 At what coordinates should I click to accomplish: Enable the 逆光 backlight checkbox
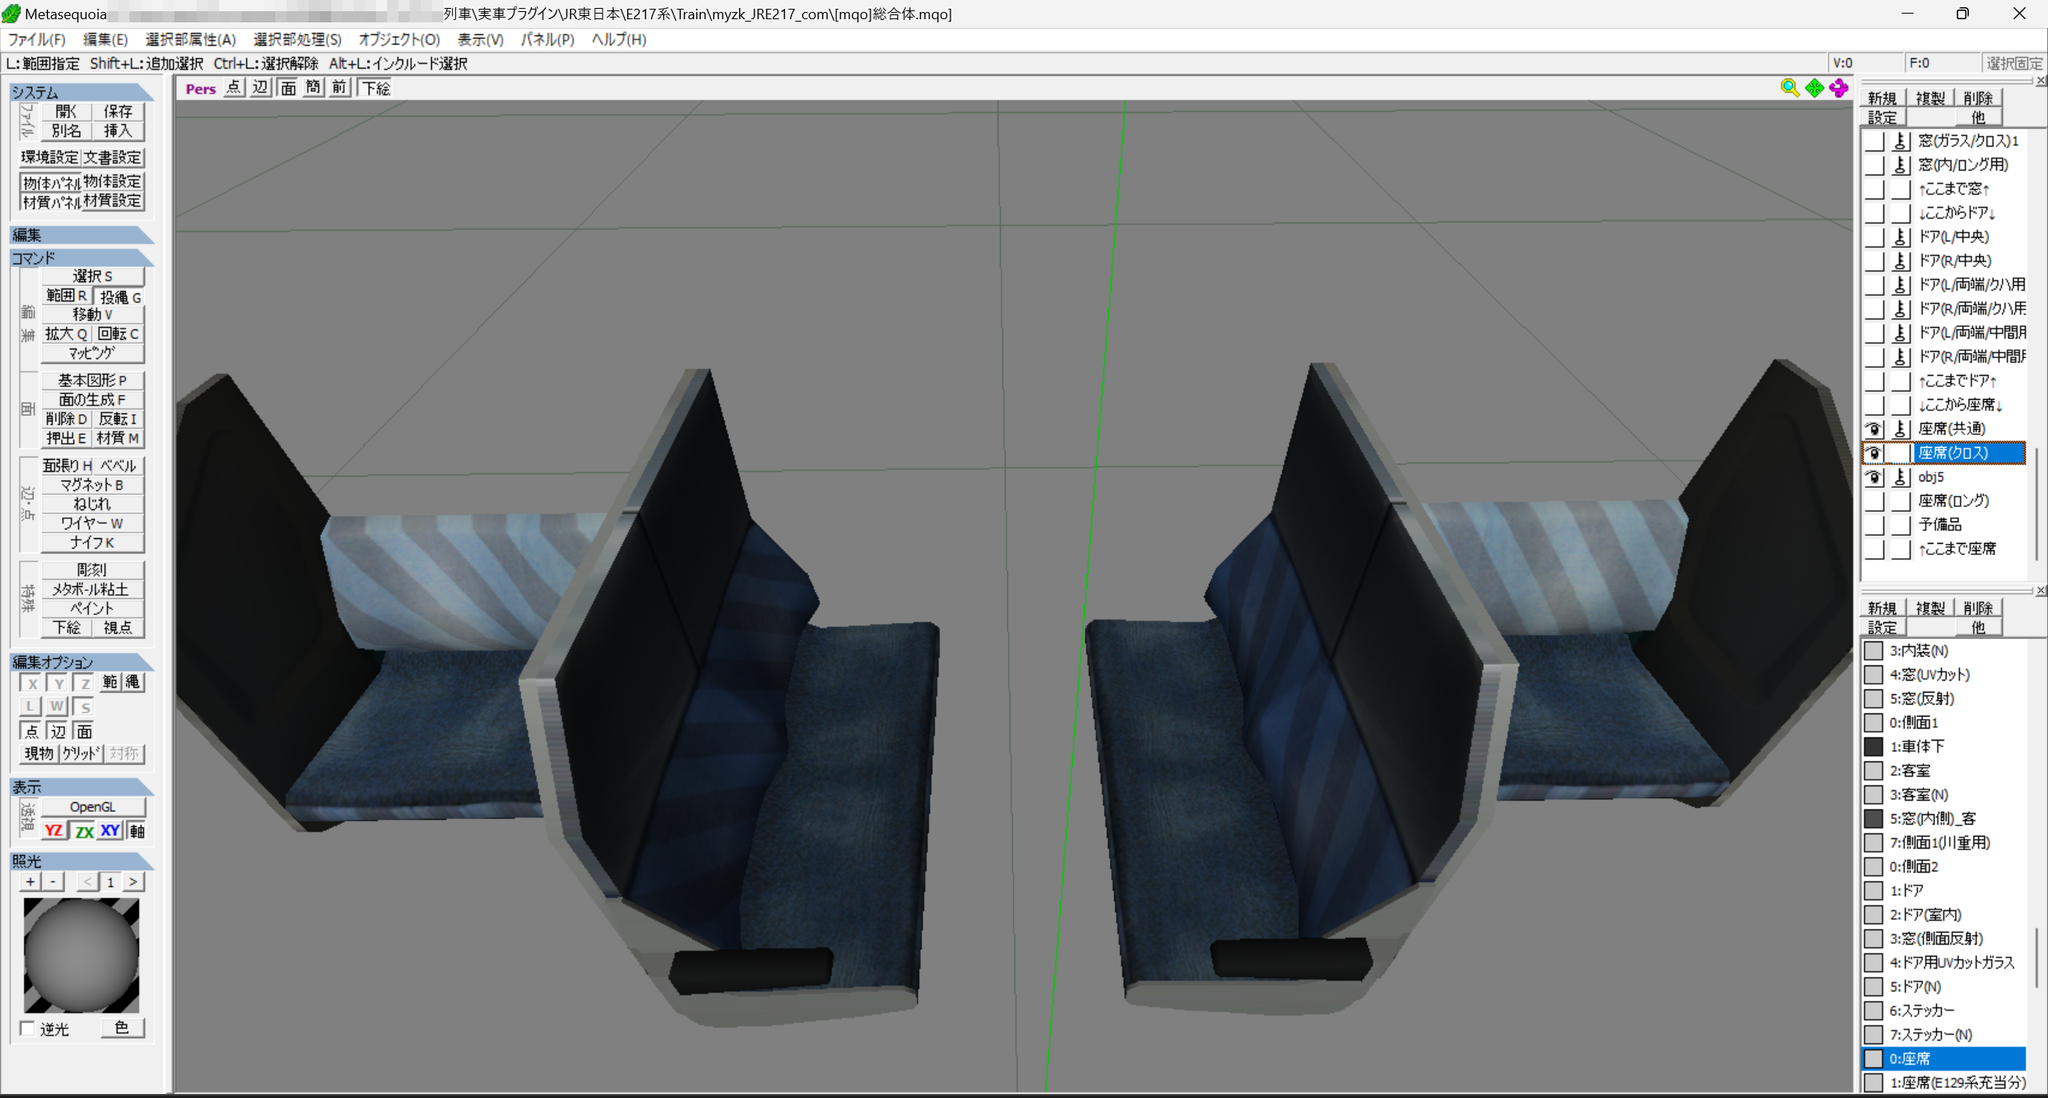tap(27, 1028)
